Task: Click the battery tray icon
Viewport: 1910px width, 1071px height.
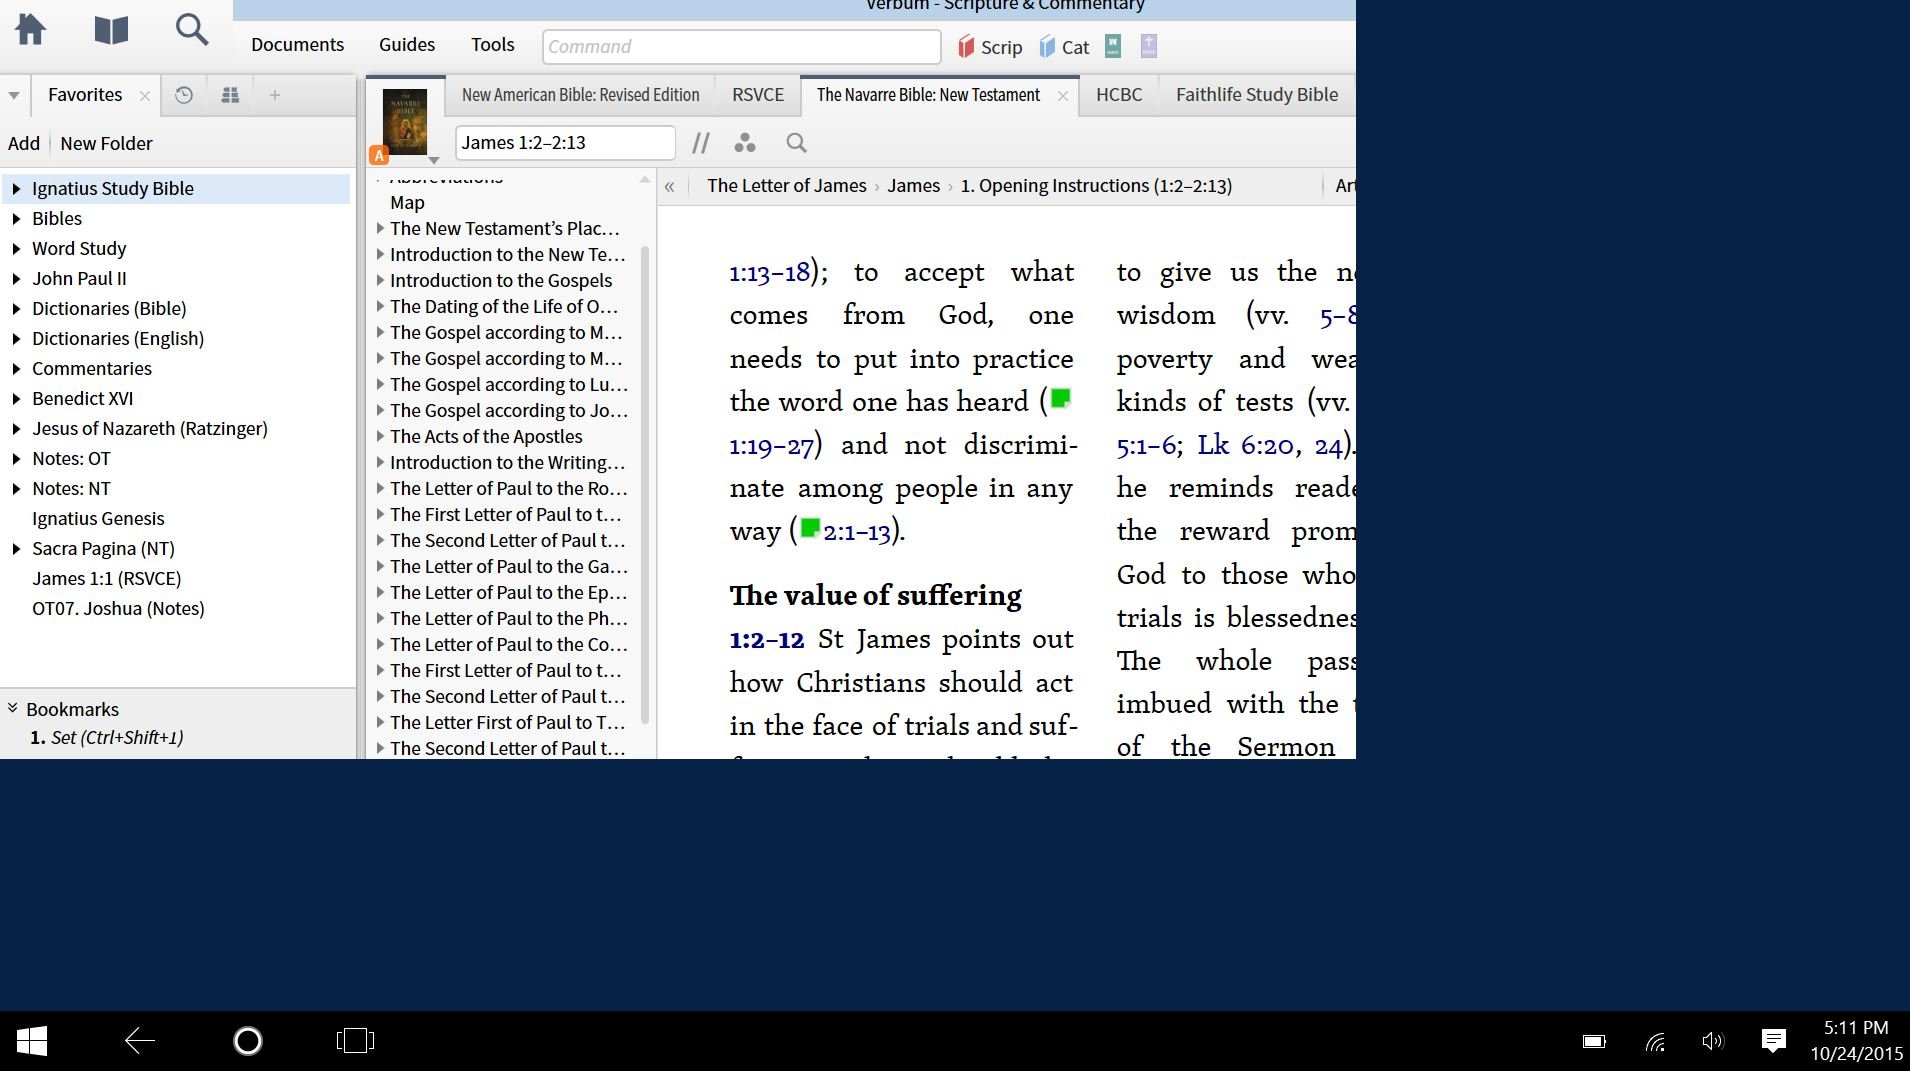Action: pyautogui.click(x=1594, y=1042)
